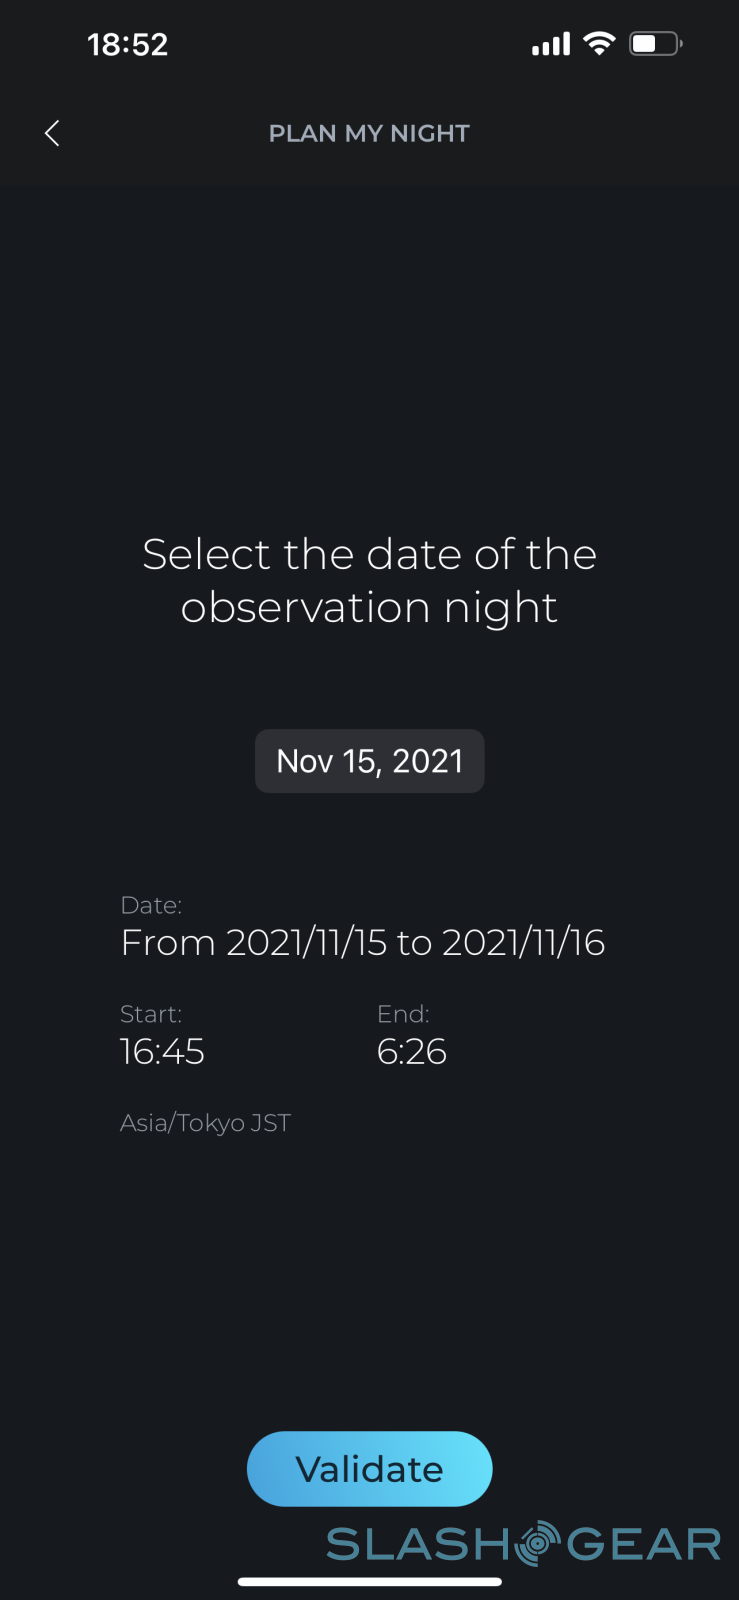Click the SLASH watermark text

[x=418, y=1545]
